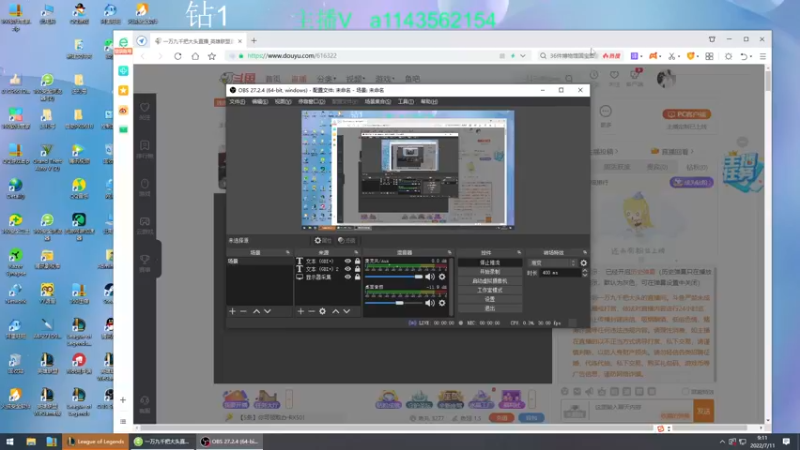Move selected scene up in OBS
The width and height of the screenshot is (800, 450).
click(257, 311)
